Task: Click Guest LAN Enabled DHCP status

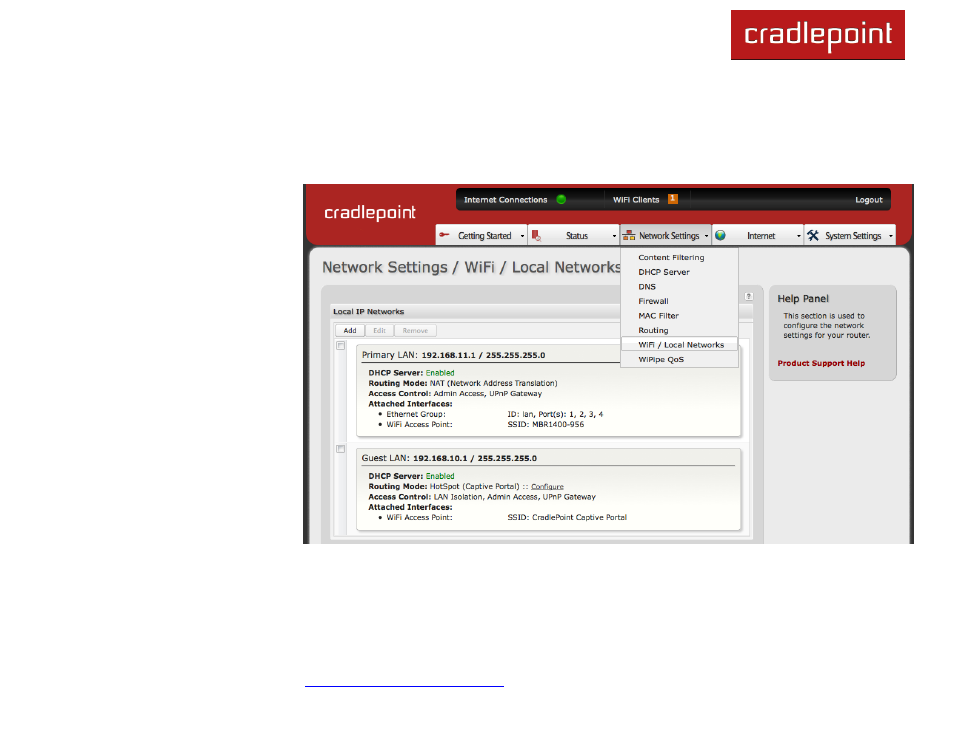Action: pyautogui.click(x=440, y=476)
